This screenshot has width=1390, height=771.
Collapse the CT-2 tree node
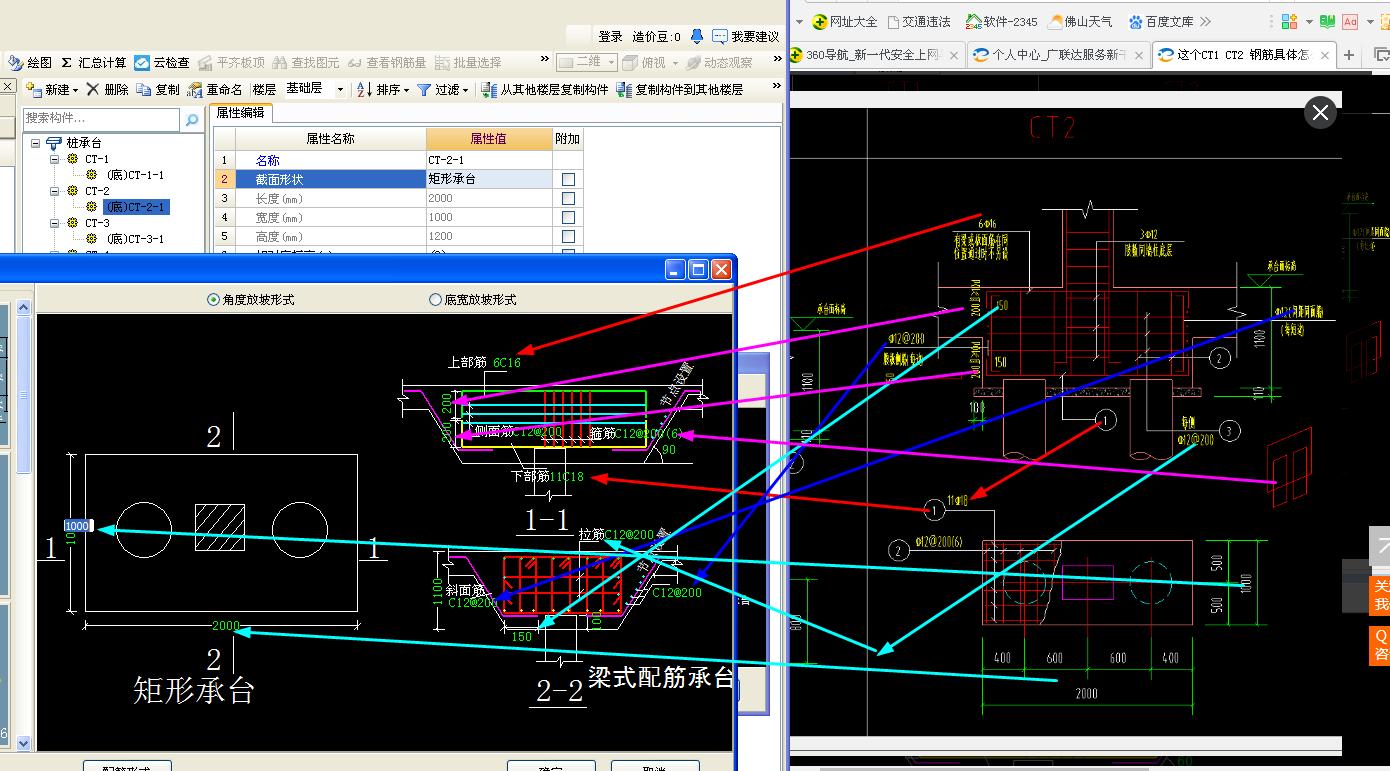click(x=56, y=191)
